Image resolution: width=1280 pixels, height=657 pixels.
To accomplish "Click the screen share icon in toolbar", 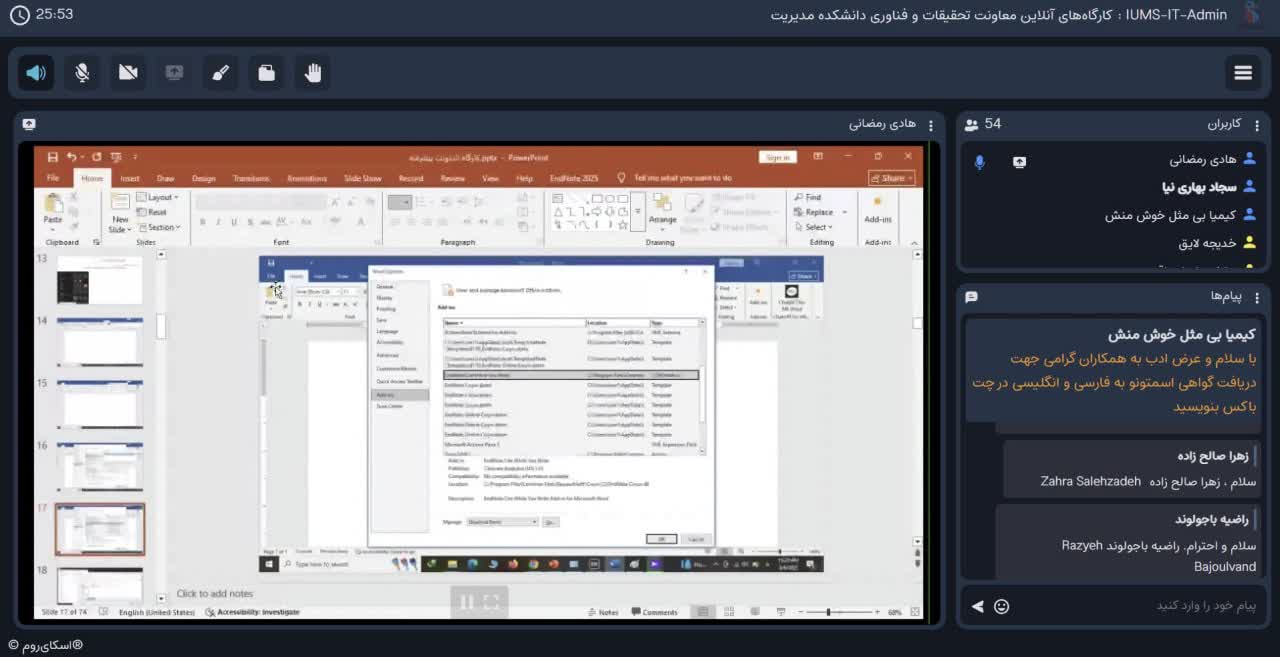I will (174, 73).
